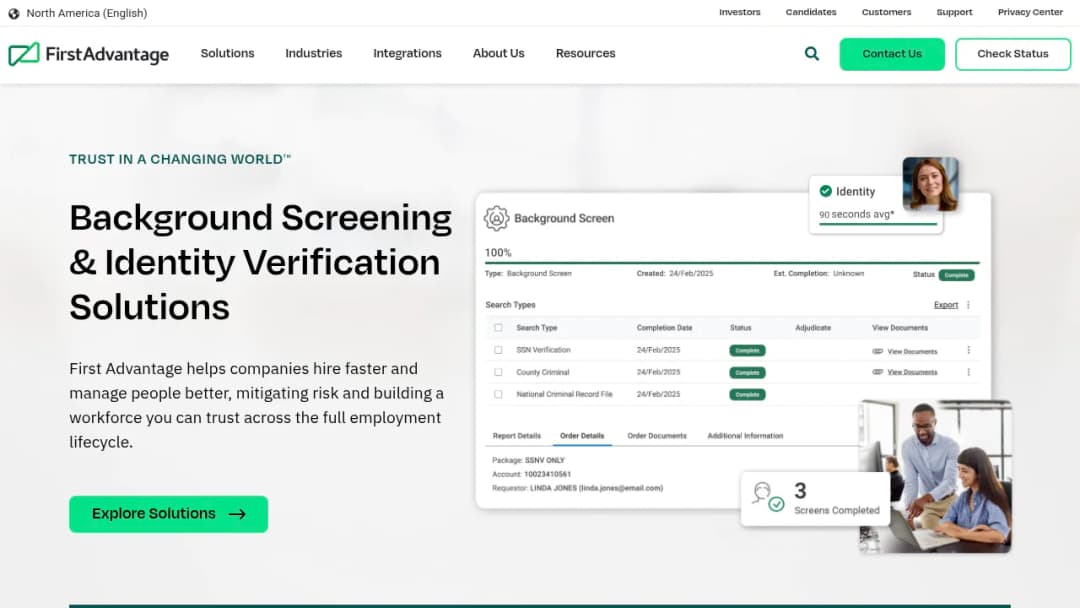The height and width of the screenshot is (608, 1080).
Task: Open the Support link
Action: point(955,12)
